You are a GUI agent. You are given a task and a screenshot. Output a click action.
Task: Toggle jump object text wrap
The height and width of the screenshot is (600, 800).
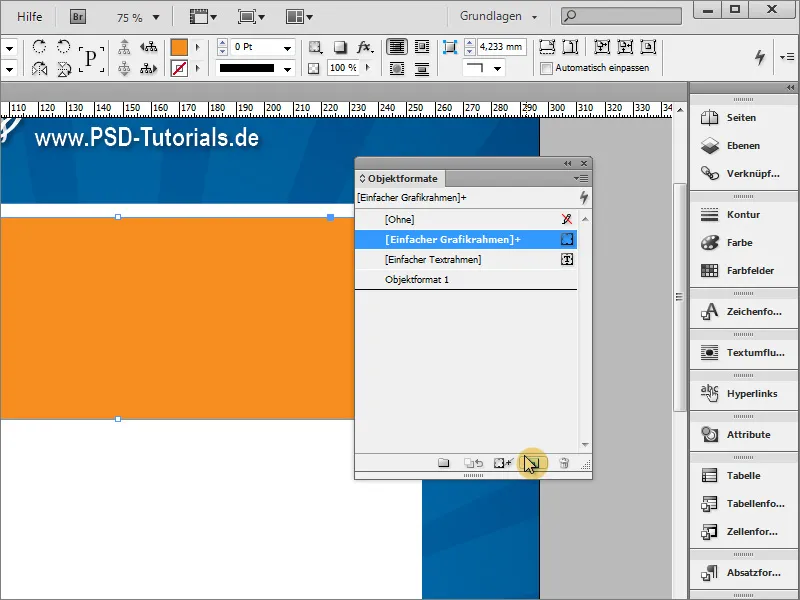pyautogui.click(x=421, y=68)
